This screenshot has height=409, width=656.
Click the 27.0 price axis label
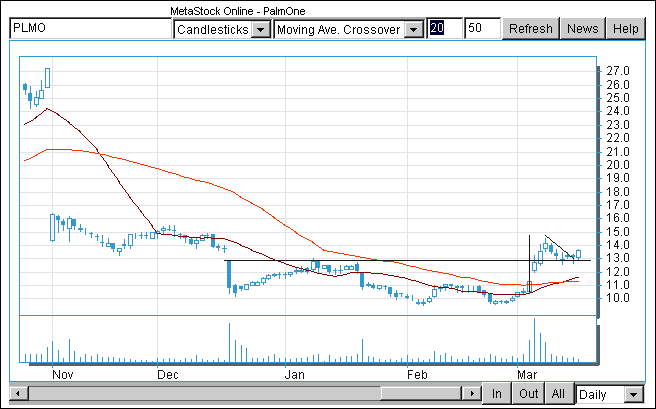coord(618,71)
